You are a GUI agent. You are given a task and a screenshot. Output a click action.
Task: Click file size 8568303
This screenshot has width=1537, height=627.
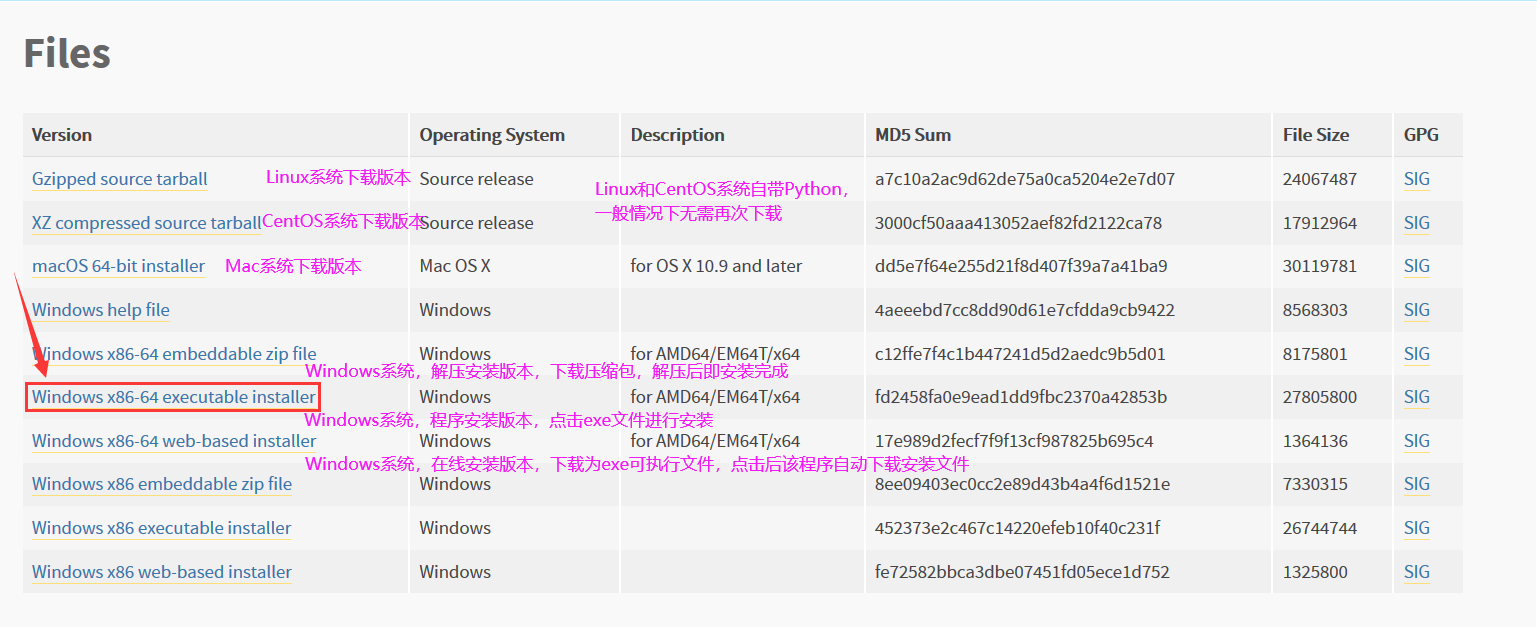click(1316, 310)
